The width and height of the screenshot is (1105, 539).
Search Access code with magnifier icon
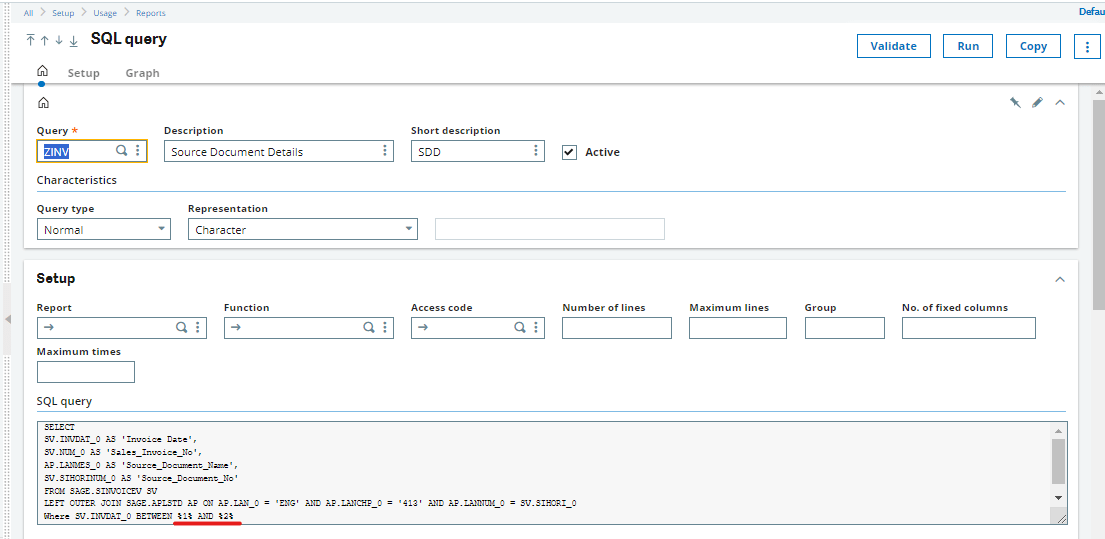[519, 327]
